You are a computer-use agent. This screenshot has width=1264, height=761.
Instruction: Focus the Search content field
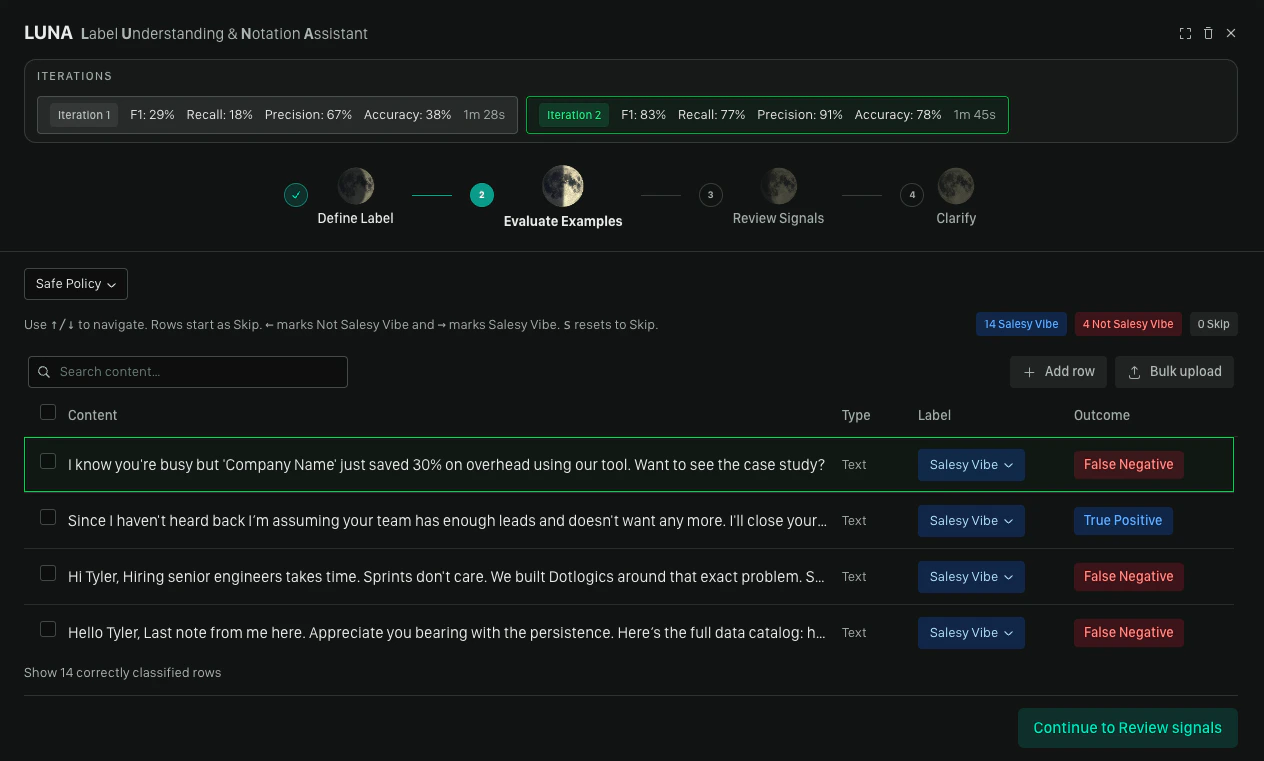188,372
